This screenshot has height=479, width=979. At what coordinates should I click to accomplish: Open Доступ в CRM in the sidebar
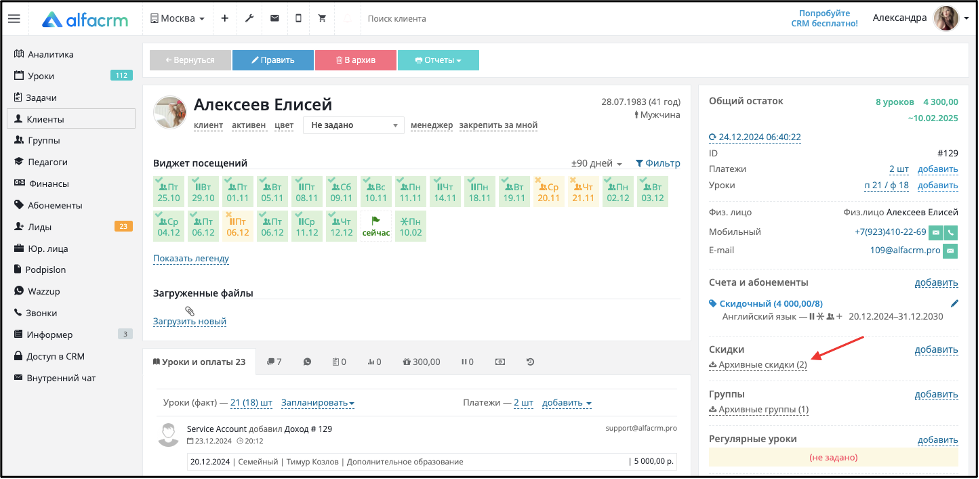pyautogui.click(x=49, y=357)
